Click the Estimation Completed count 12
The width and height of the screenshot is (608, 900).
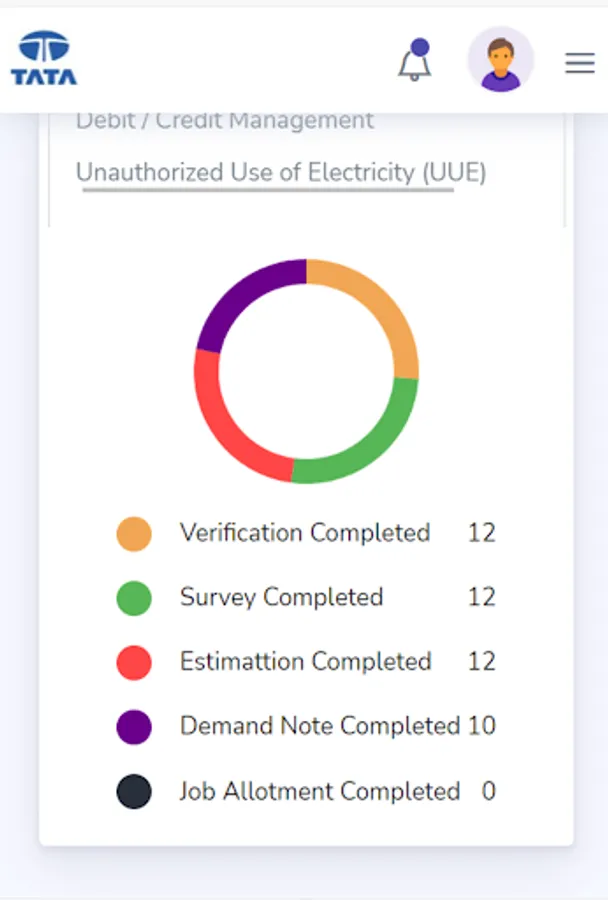coord(481,662)
